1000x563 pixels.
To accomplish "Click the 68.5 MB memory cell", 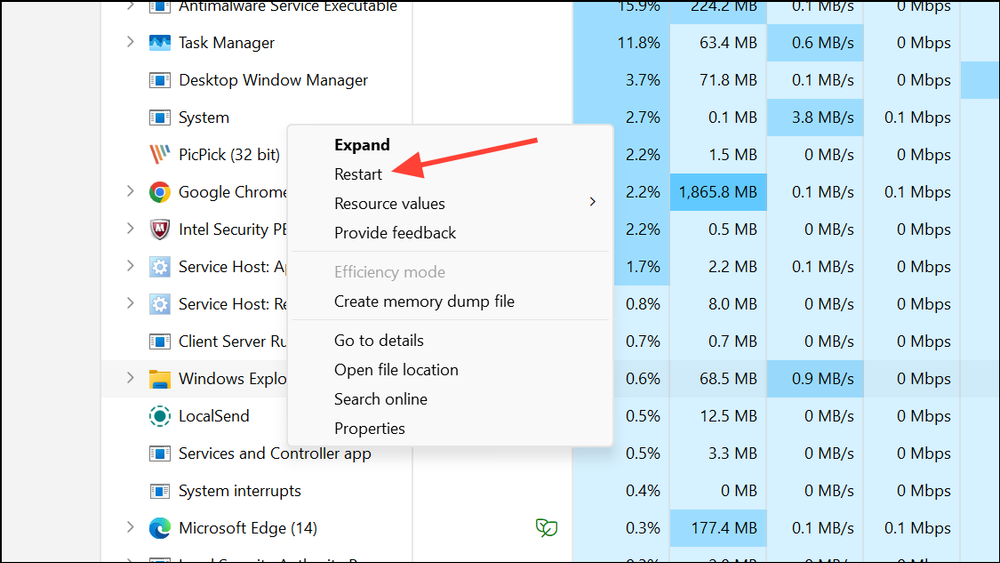I will pyautogui.click(x=718, y=379).
